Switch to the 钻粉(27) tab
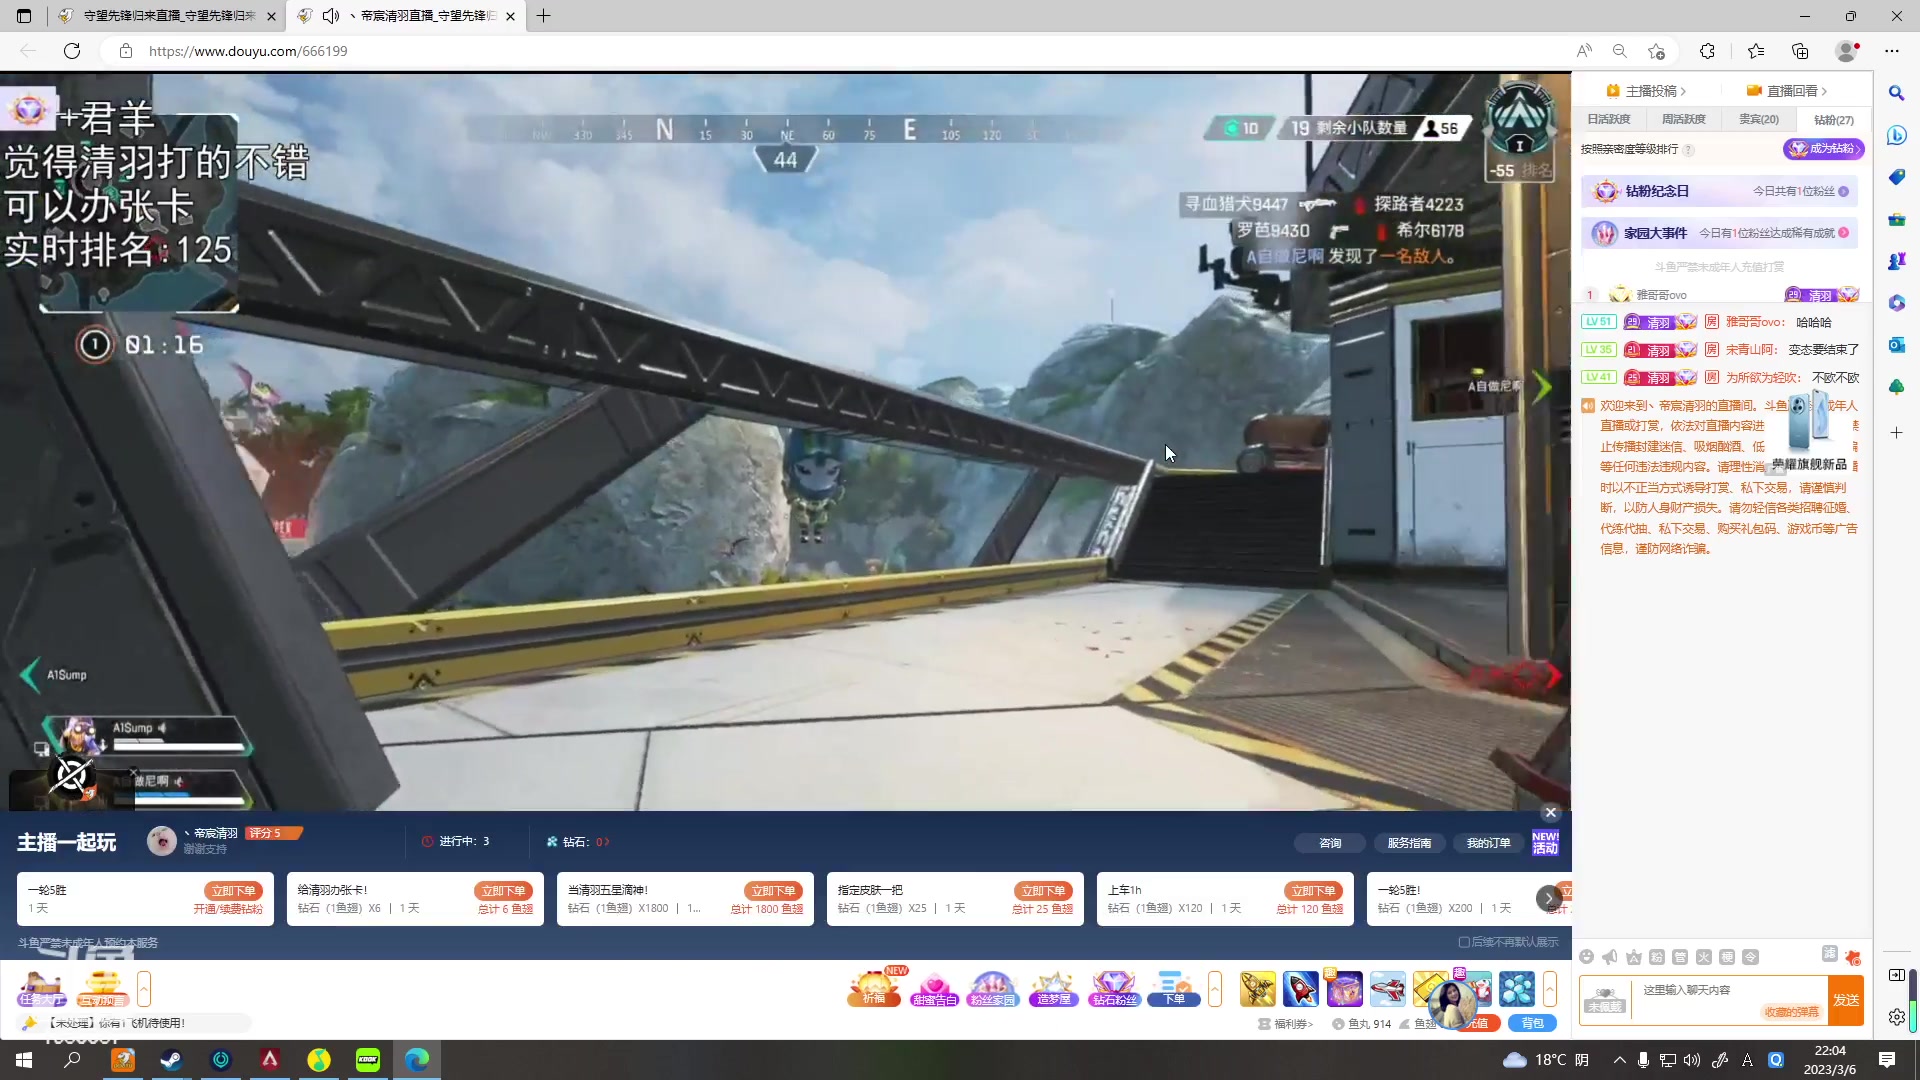Image resolution: width=1920 pixels, height=1080 pixels. click(1834, 119)
